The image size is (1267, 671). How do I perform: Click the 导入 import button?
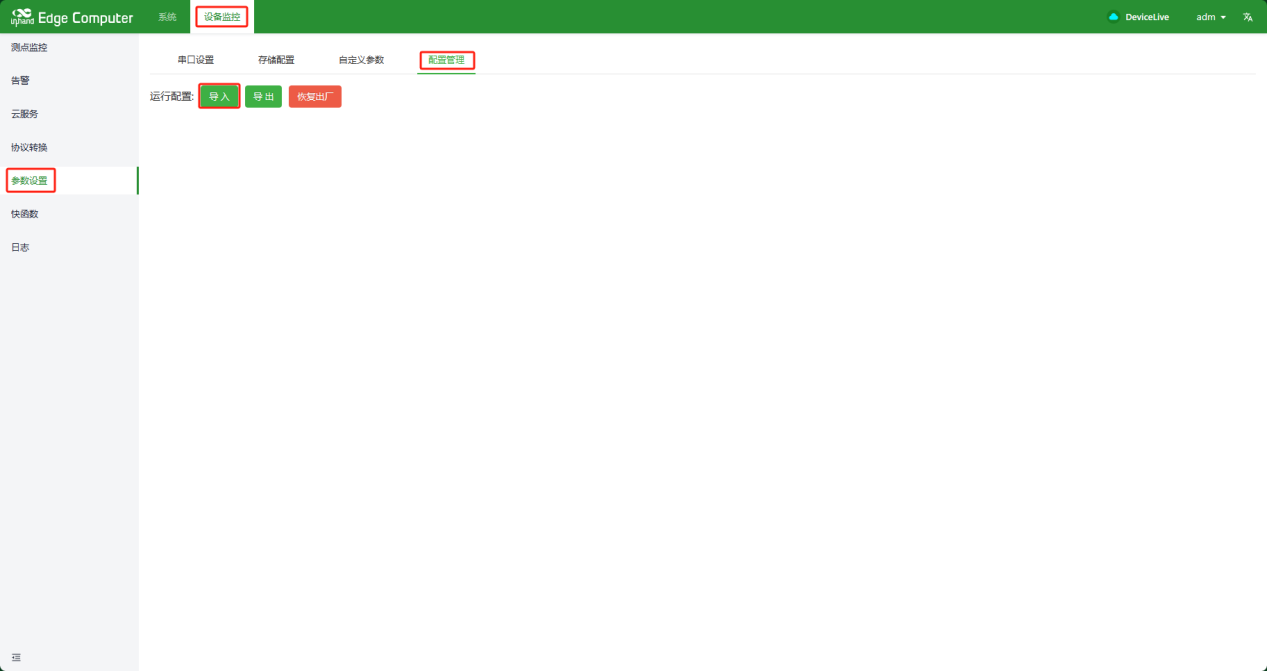(x=219, y=97)
